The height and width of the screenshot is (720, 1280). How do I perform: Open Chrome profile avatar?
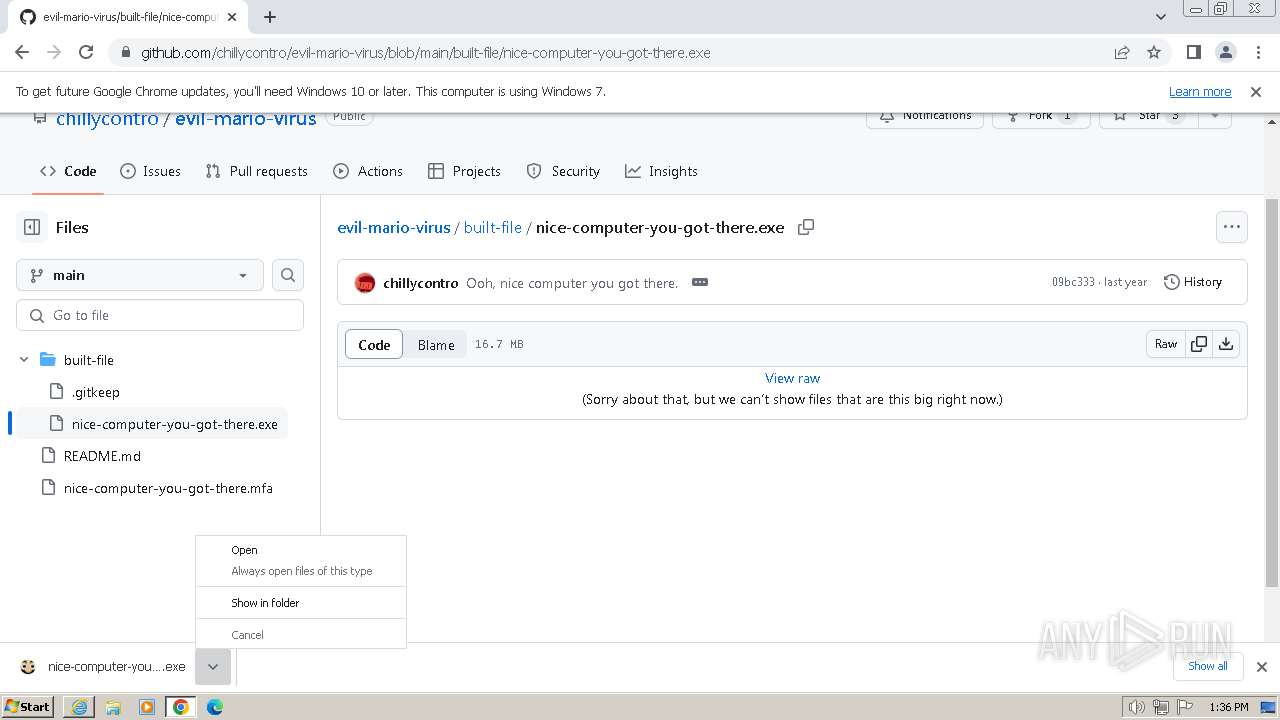point(1225,52)
